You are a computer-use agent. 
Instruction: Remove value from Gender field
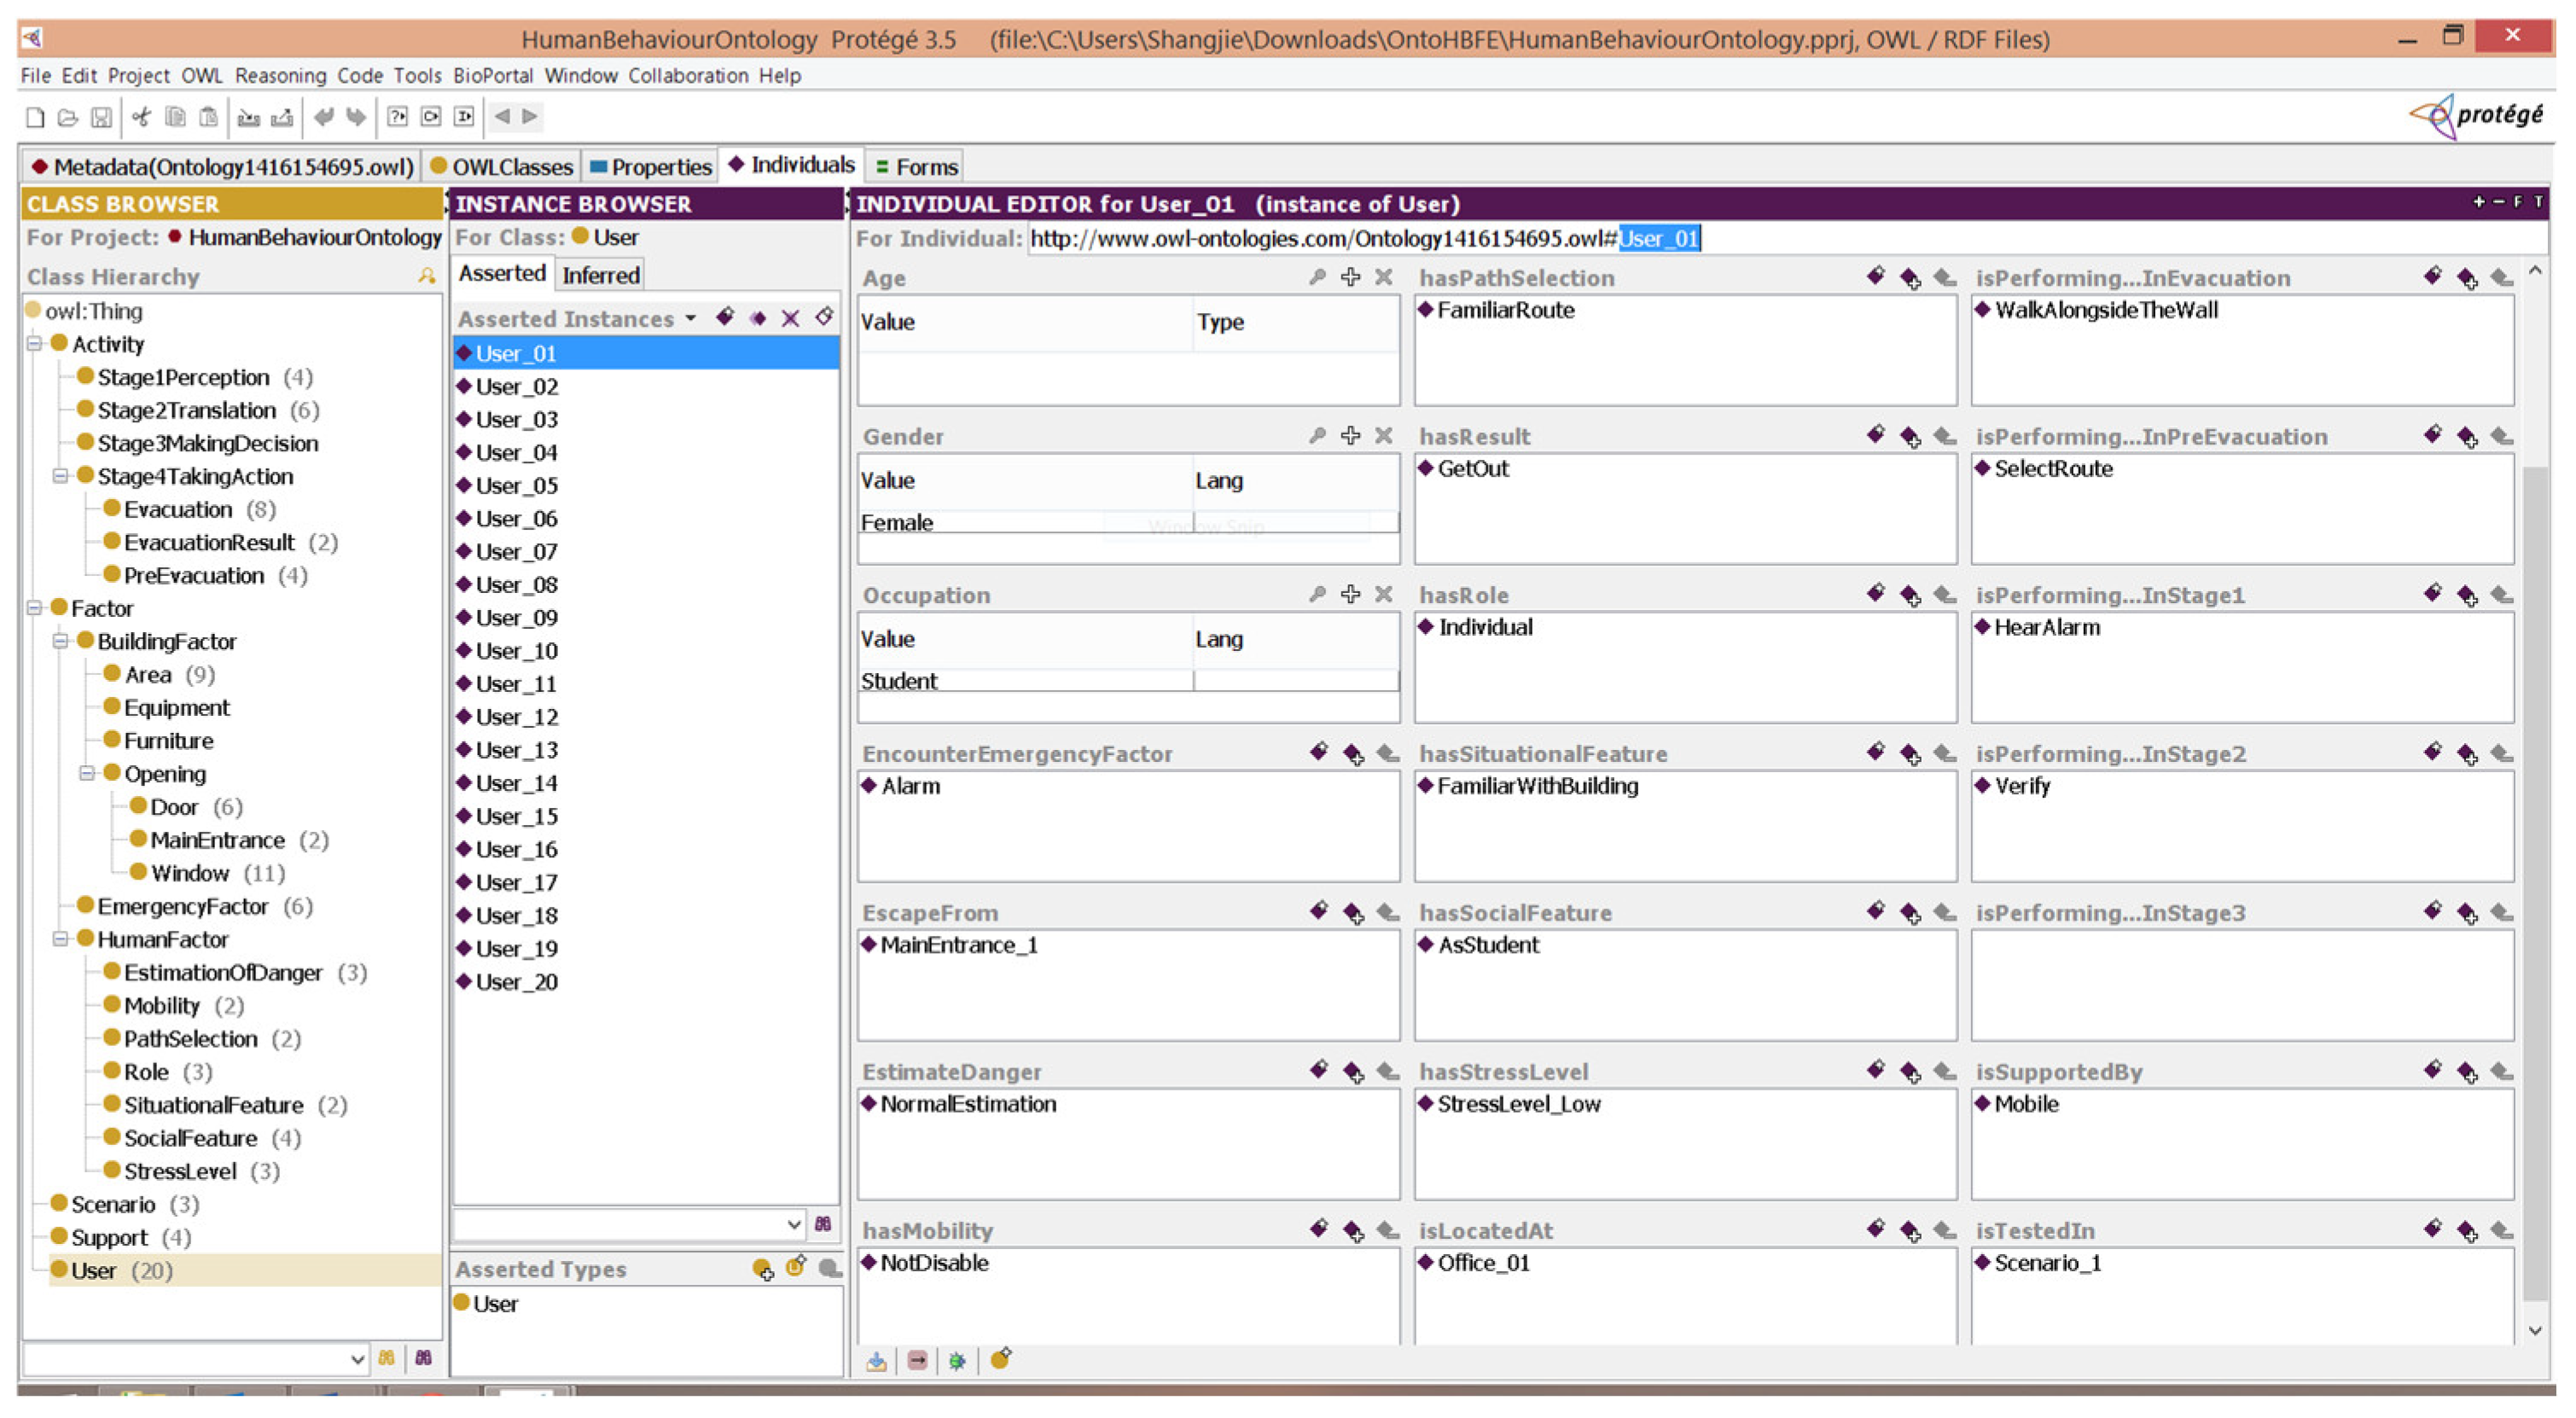pos(1383,436)
